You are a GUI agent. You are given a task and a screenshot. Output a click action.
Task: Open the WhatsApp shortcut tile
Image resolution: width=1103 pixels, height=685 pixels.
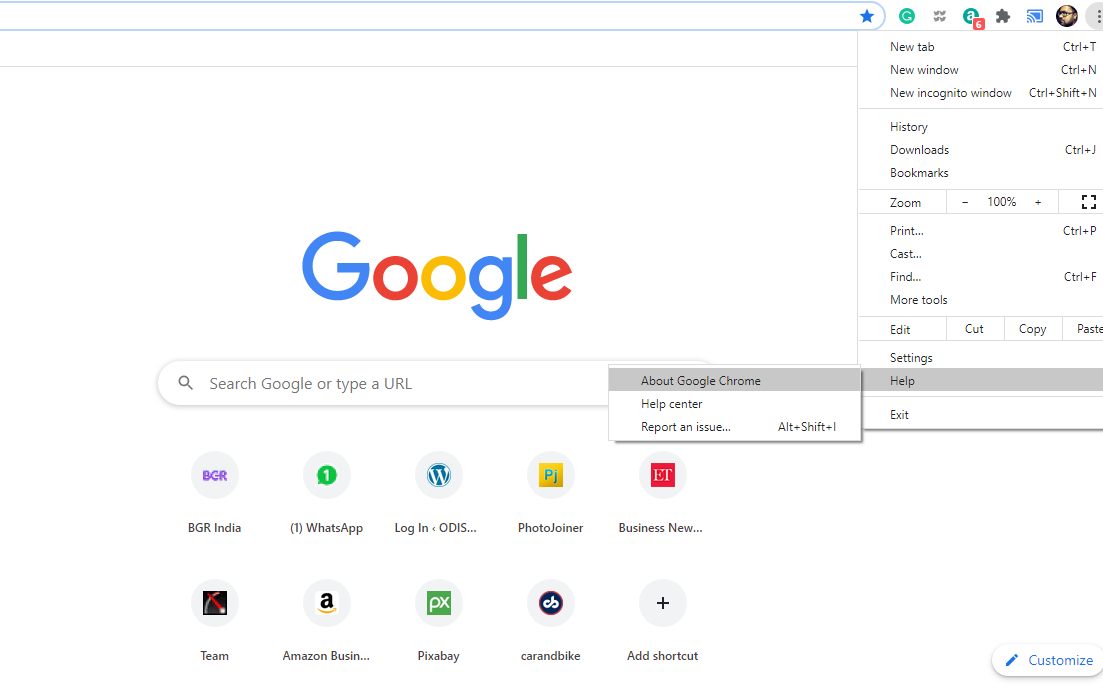[327, 476]
